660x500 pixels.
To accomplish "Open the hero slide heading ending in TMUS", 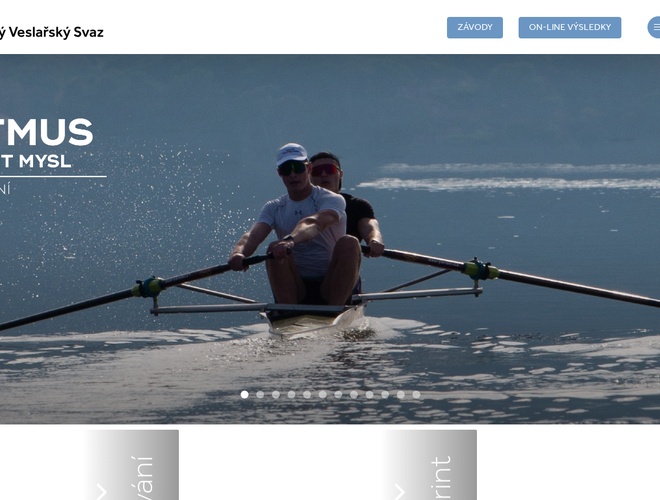I will point(46,132).
